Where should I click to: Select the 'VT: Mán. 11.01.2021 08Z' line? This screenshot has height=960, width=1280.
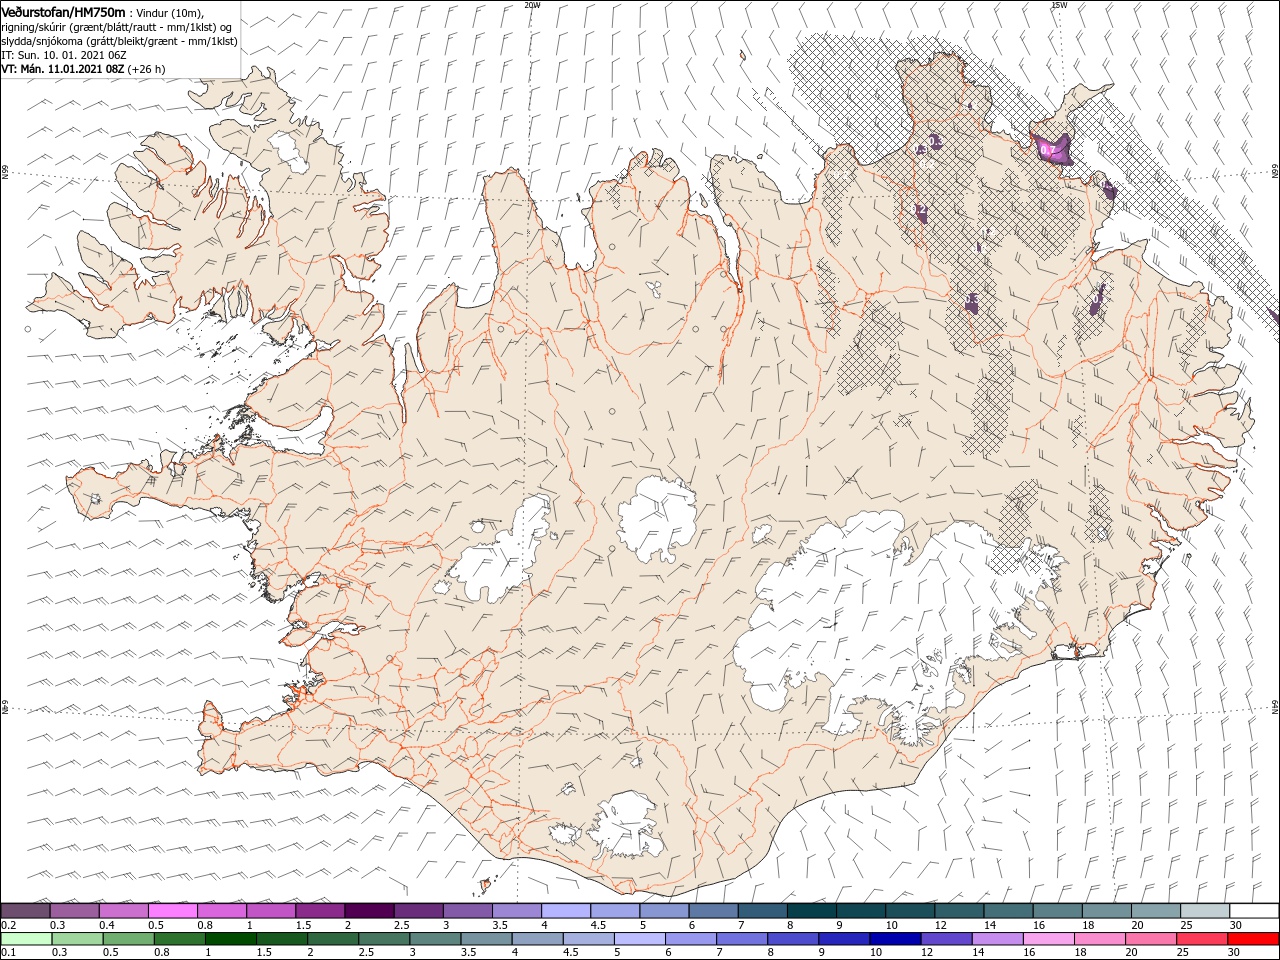coord(83,69)
